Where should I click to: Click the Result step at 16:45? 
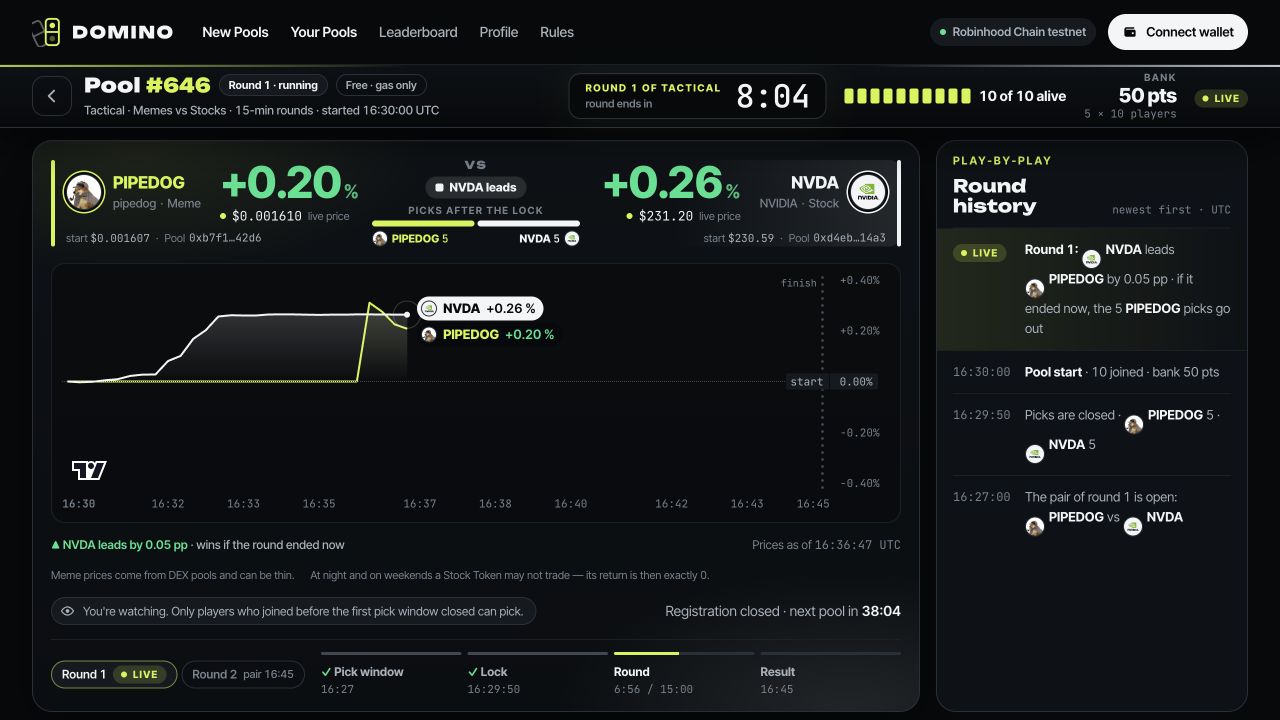(x=830, y=674)
